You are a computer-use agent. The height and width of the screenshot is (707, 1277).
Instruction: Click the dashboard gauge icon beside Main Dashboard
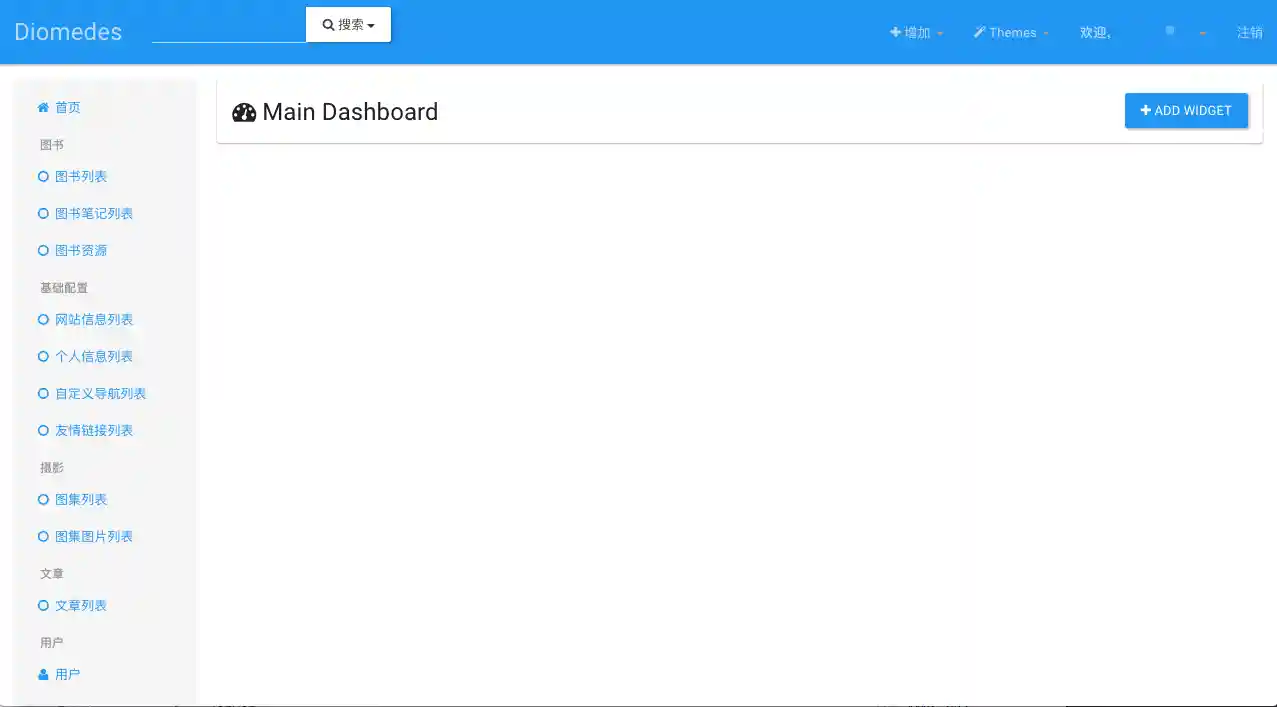tap(243, 112)
